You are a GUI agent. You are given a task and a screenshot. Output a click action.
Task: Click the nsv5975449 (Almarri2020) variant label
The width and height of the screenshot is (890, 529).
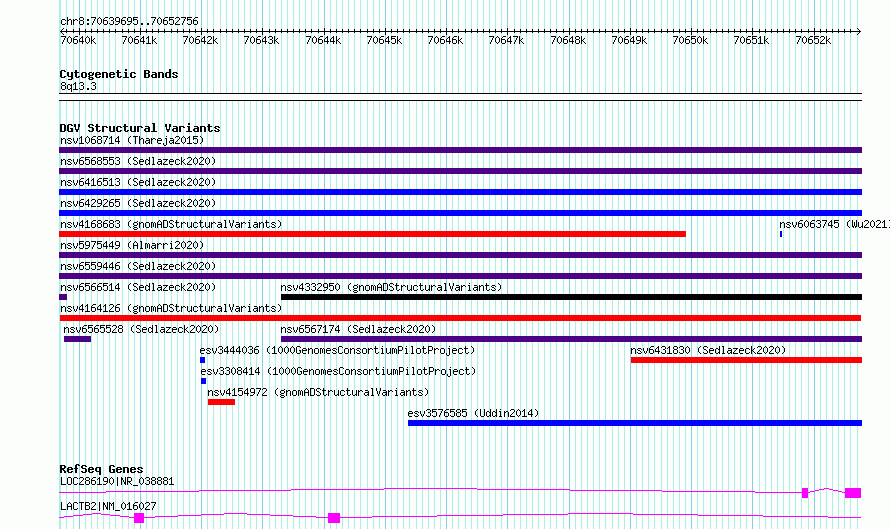pyautogui.click(x=132, y=245)
